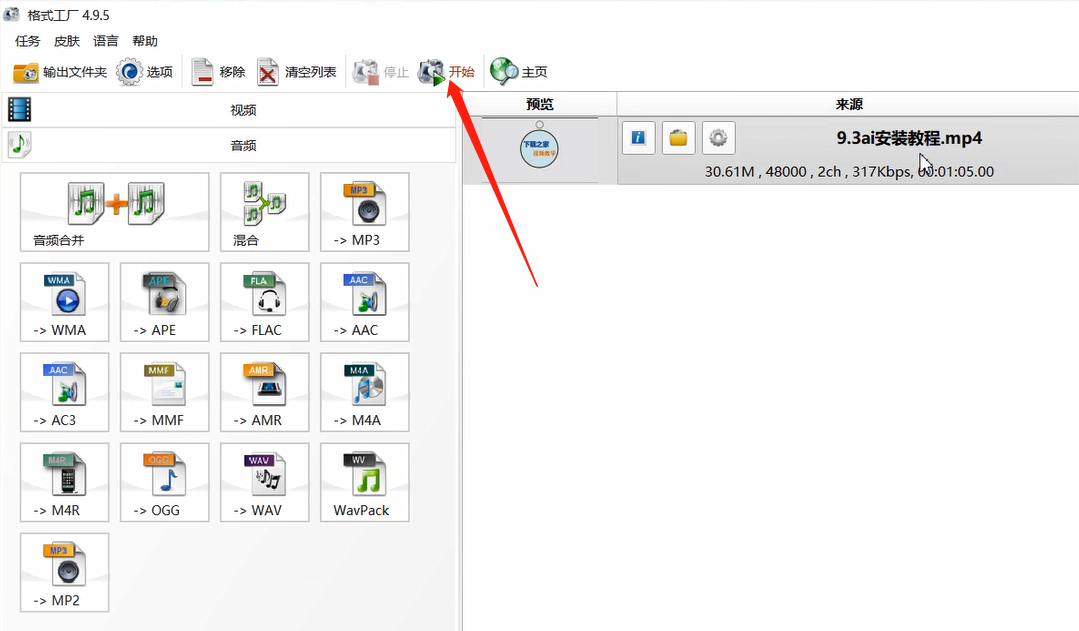View file info via the blue i icon
The image size is (1079, 631).
[x=638, y=138]
